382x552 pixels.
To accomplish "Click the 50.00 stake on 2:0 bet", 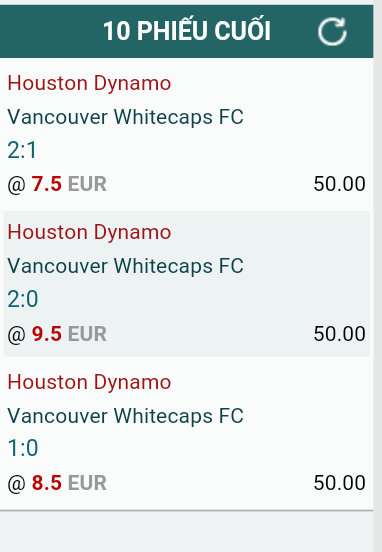I will (339, 334).
